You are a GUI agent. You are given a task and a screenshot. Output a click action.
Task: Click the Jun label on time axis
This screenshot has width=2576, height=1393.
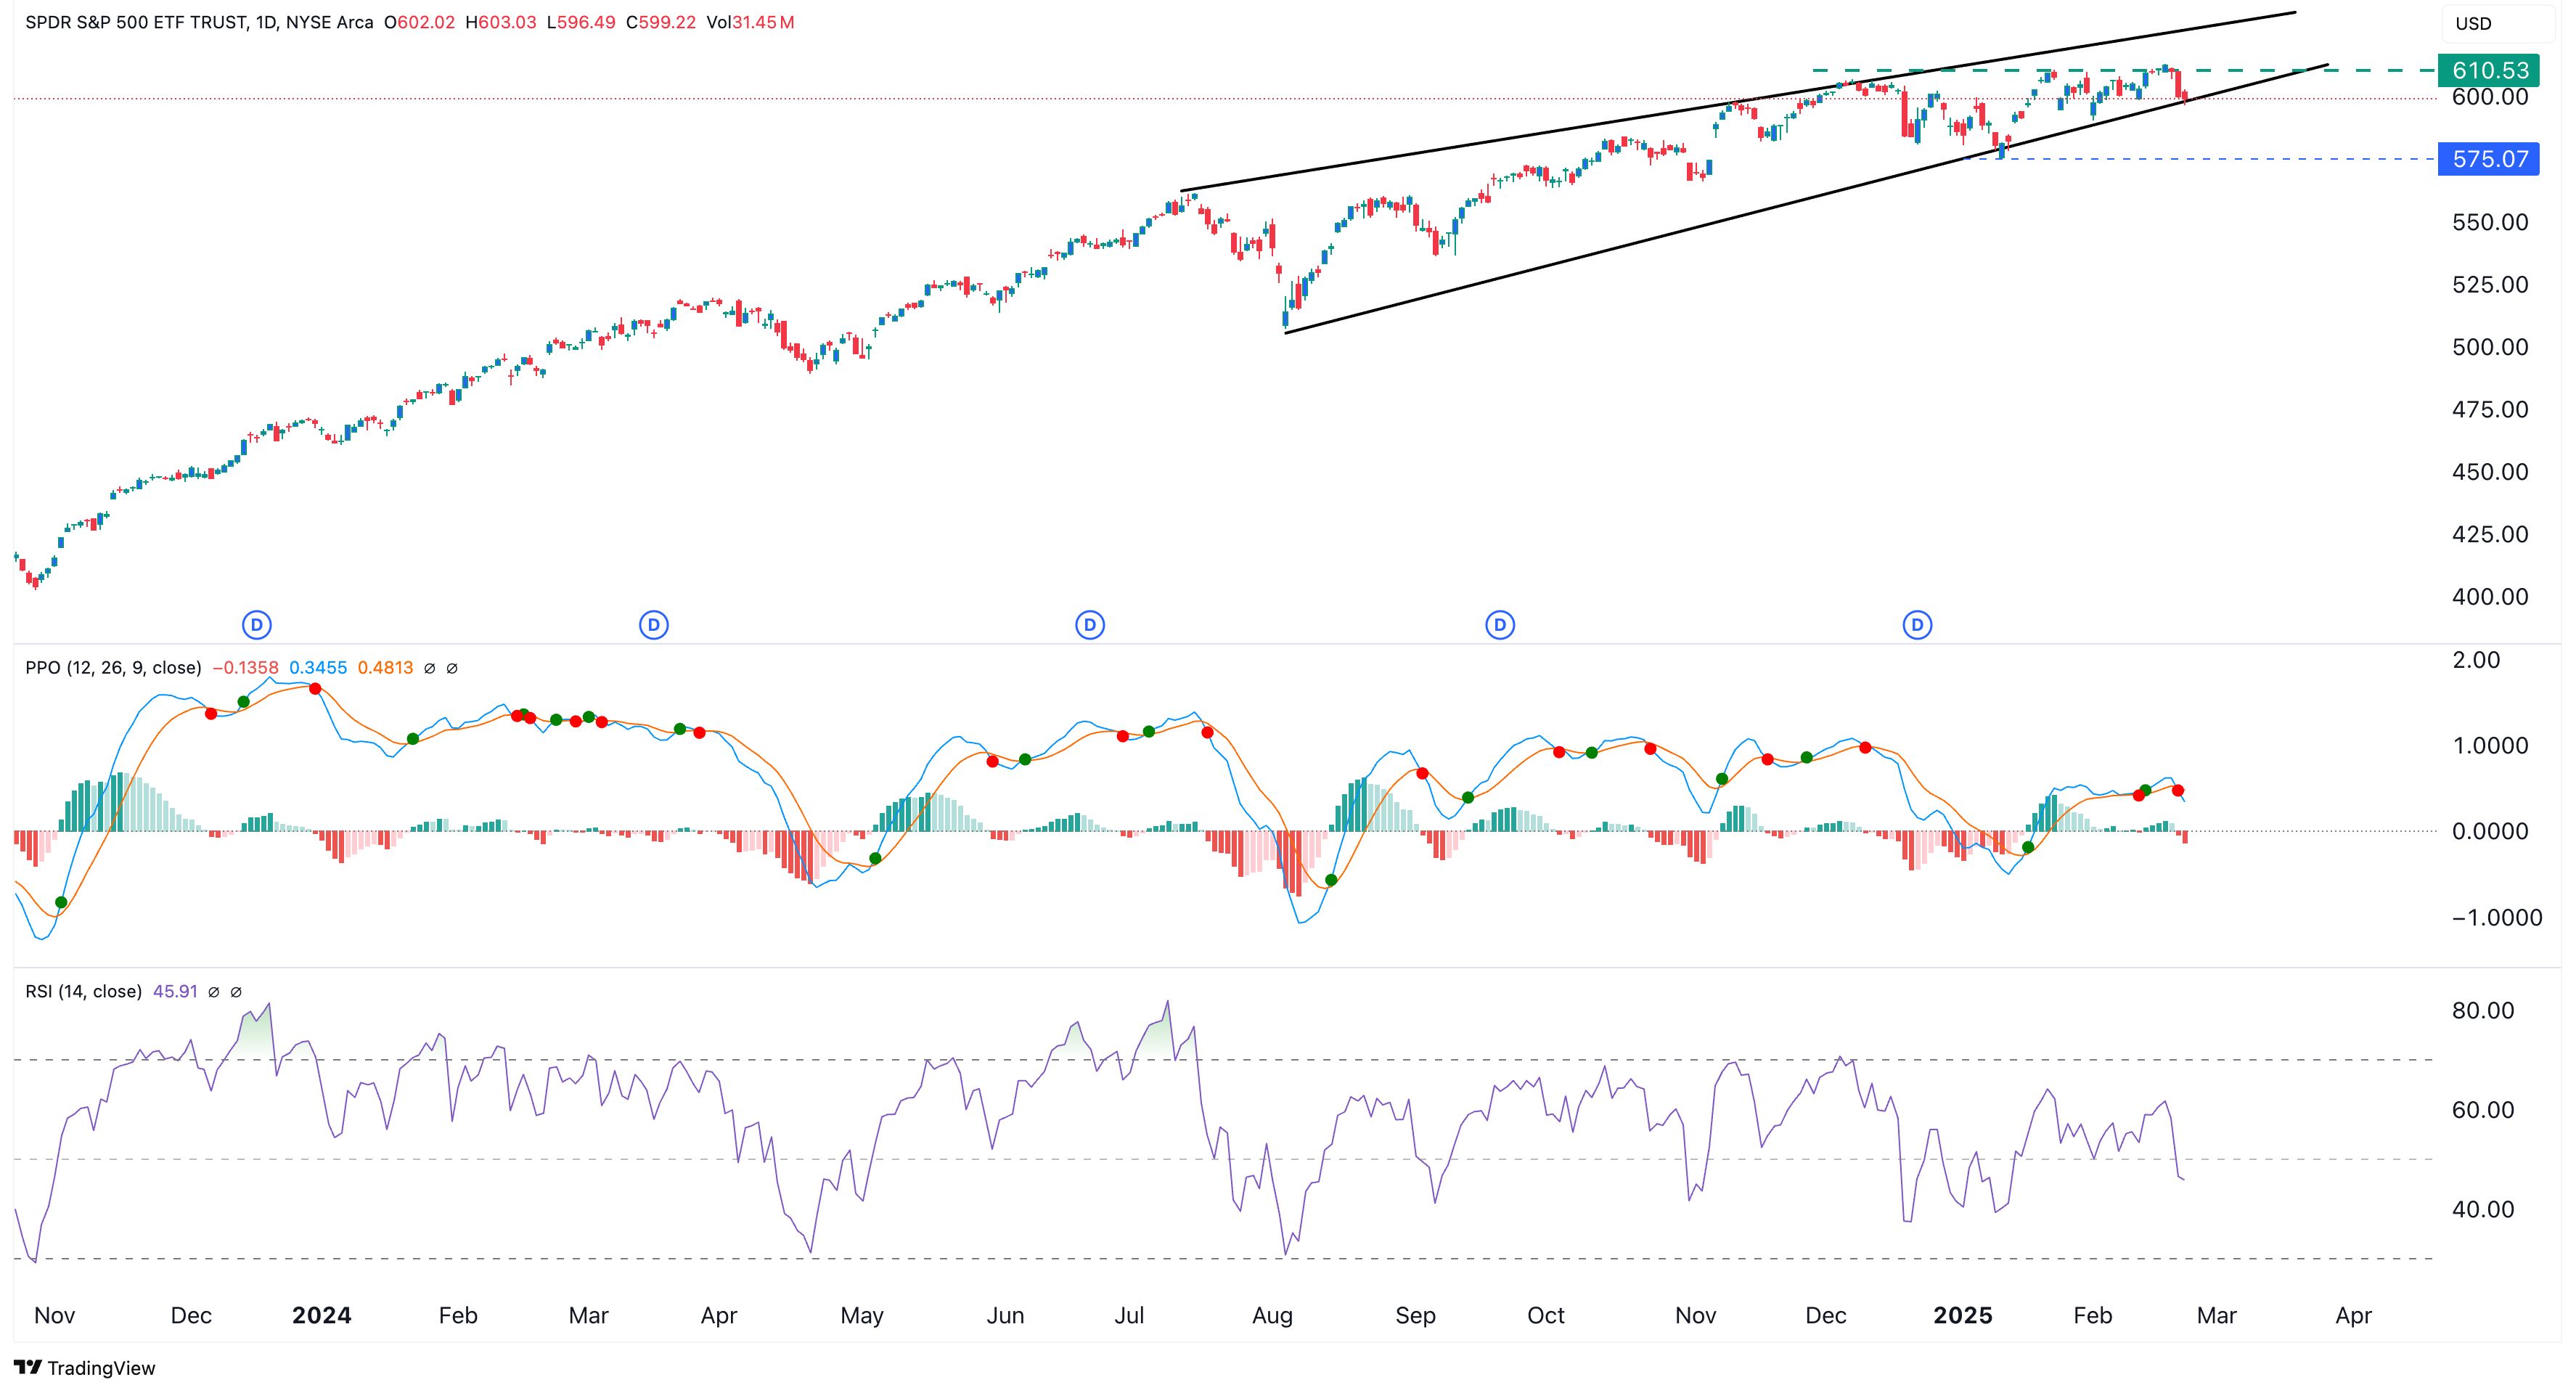point(1005,1316)
